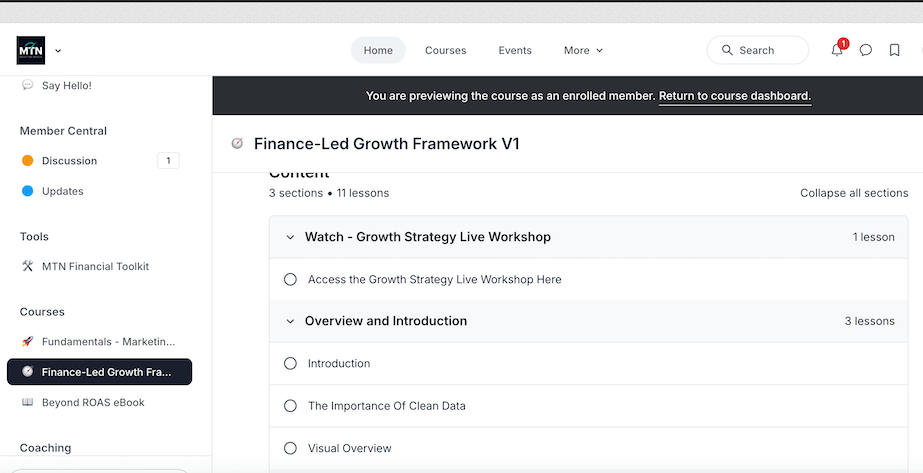Click the blue Updates space icon
The height and width of the screenshot is (473, 923).
(x=28, y=191)
